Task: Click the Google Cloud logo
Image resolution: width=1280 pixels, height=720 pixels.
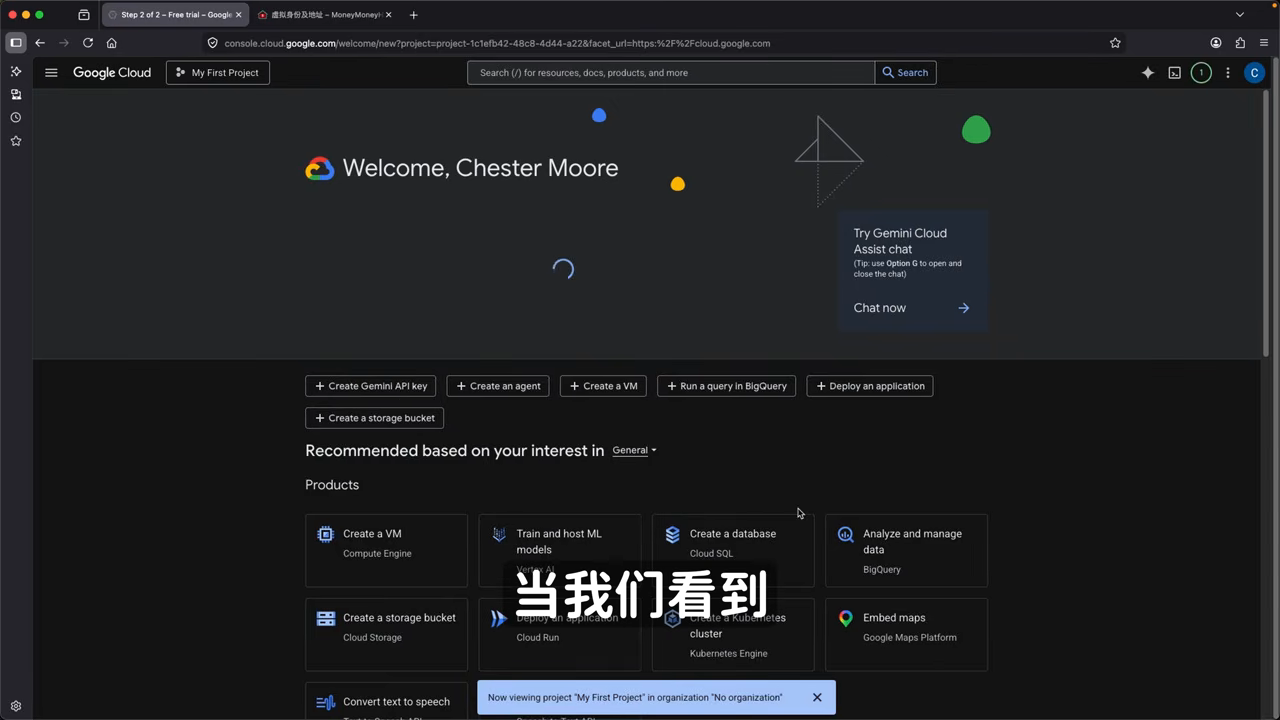Action: pos(112,73)
